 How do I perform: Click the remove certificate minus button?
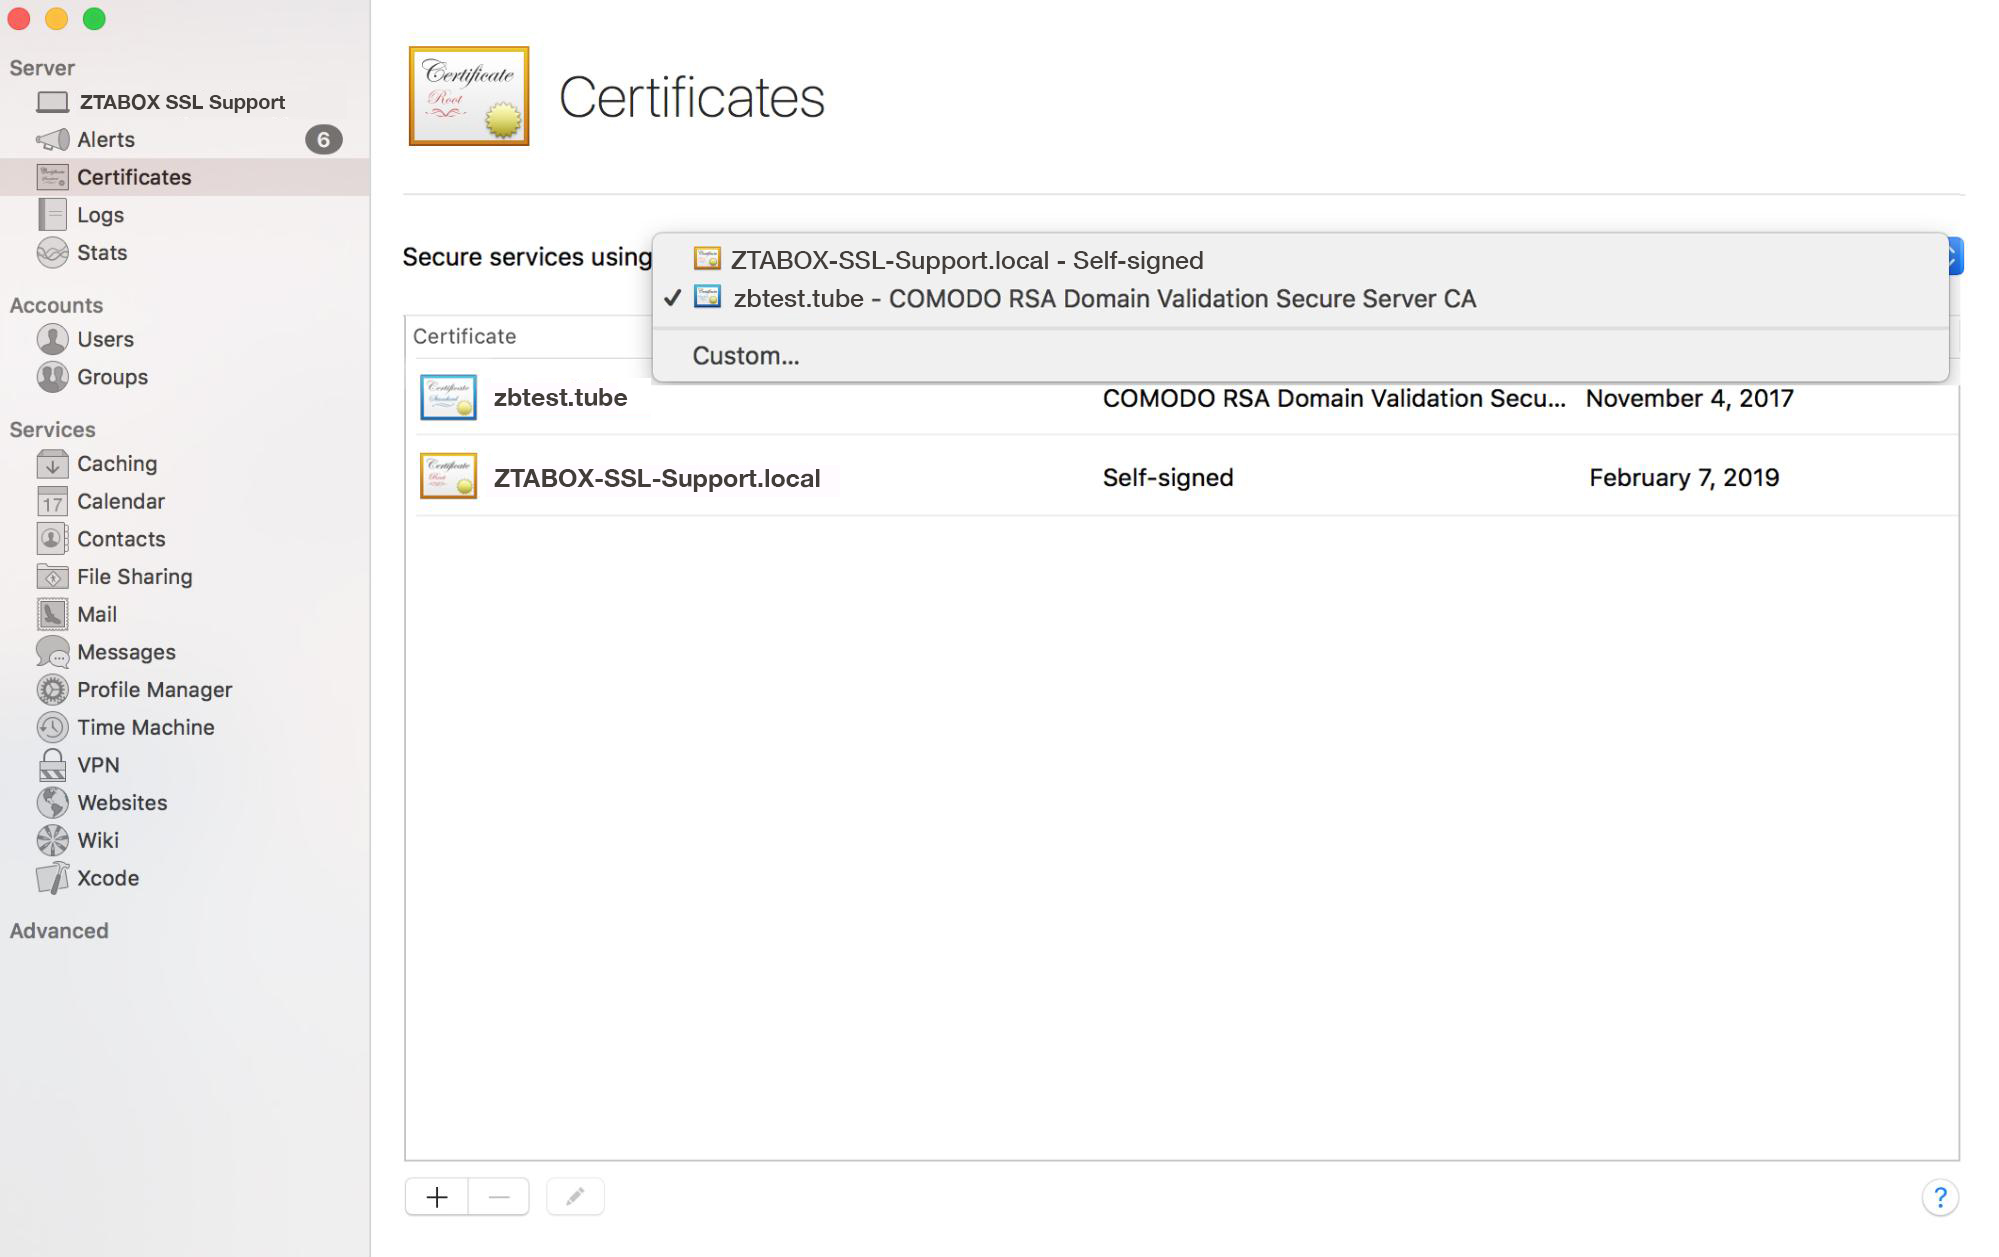(x=499, y=1198)
